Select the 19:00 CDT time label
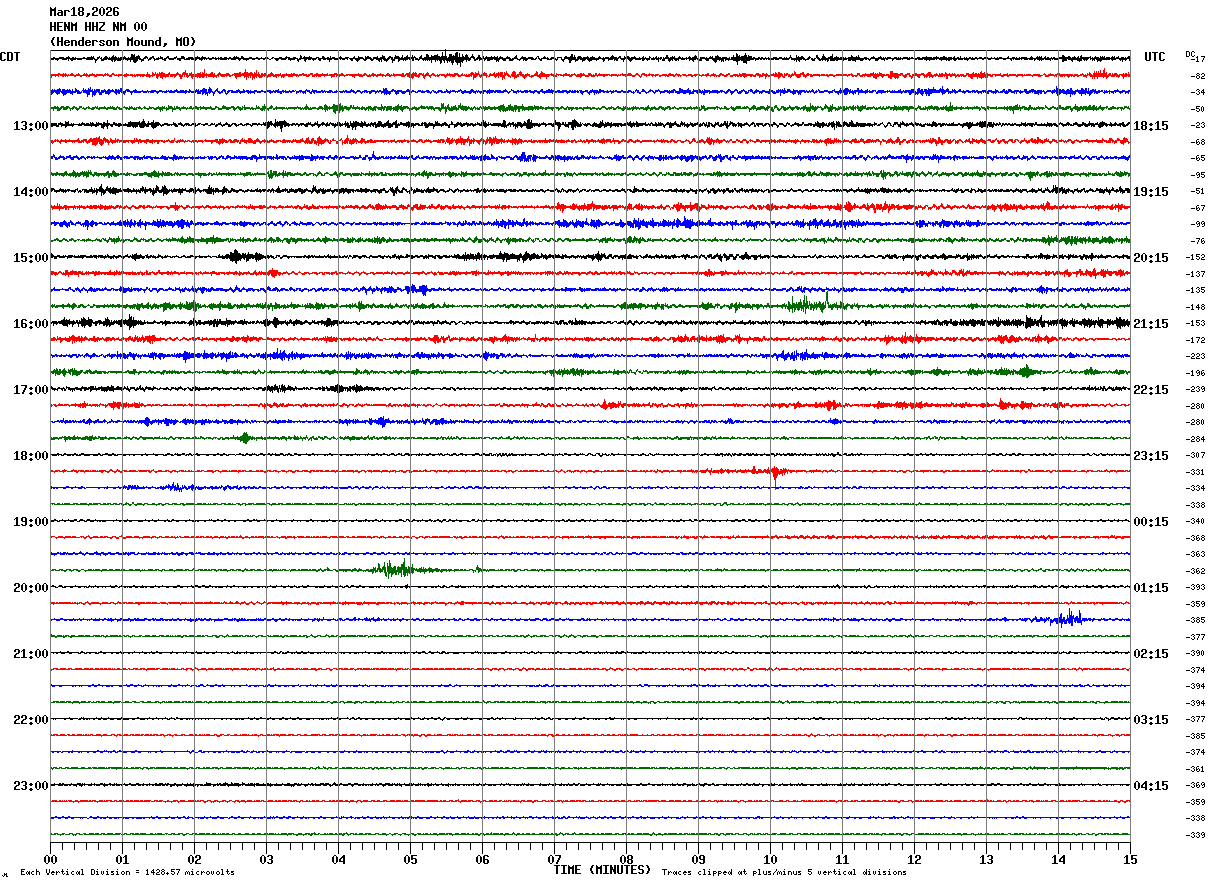1210x886 pixels. [30, 522]
